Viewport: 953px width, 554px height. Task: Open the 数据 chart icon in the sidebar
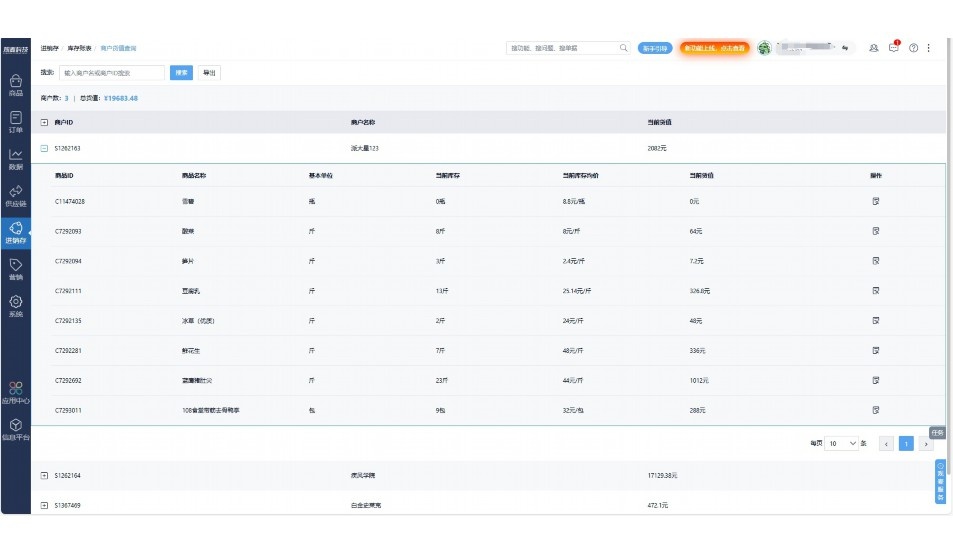15,158
